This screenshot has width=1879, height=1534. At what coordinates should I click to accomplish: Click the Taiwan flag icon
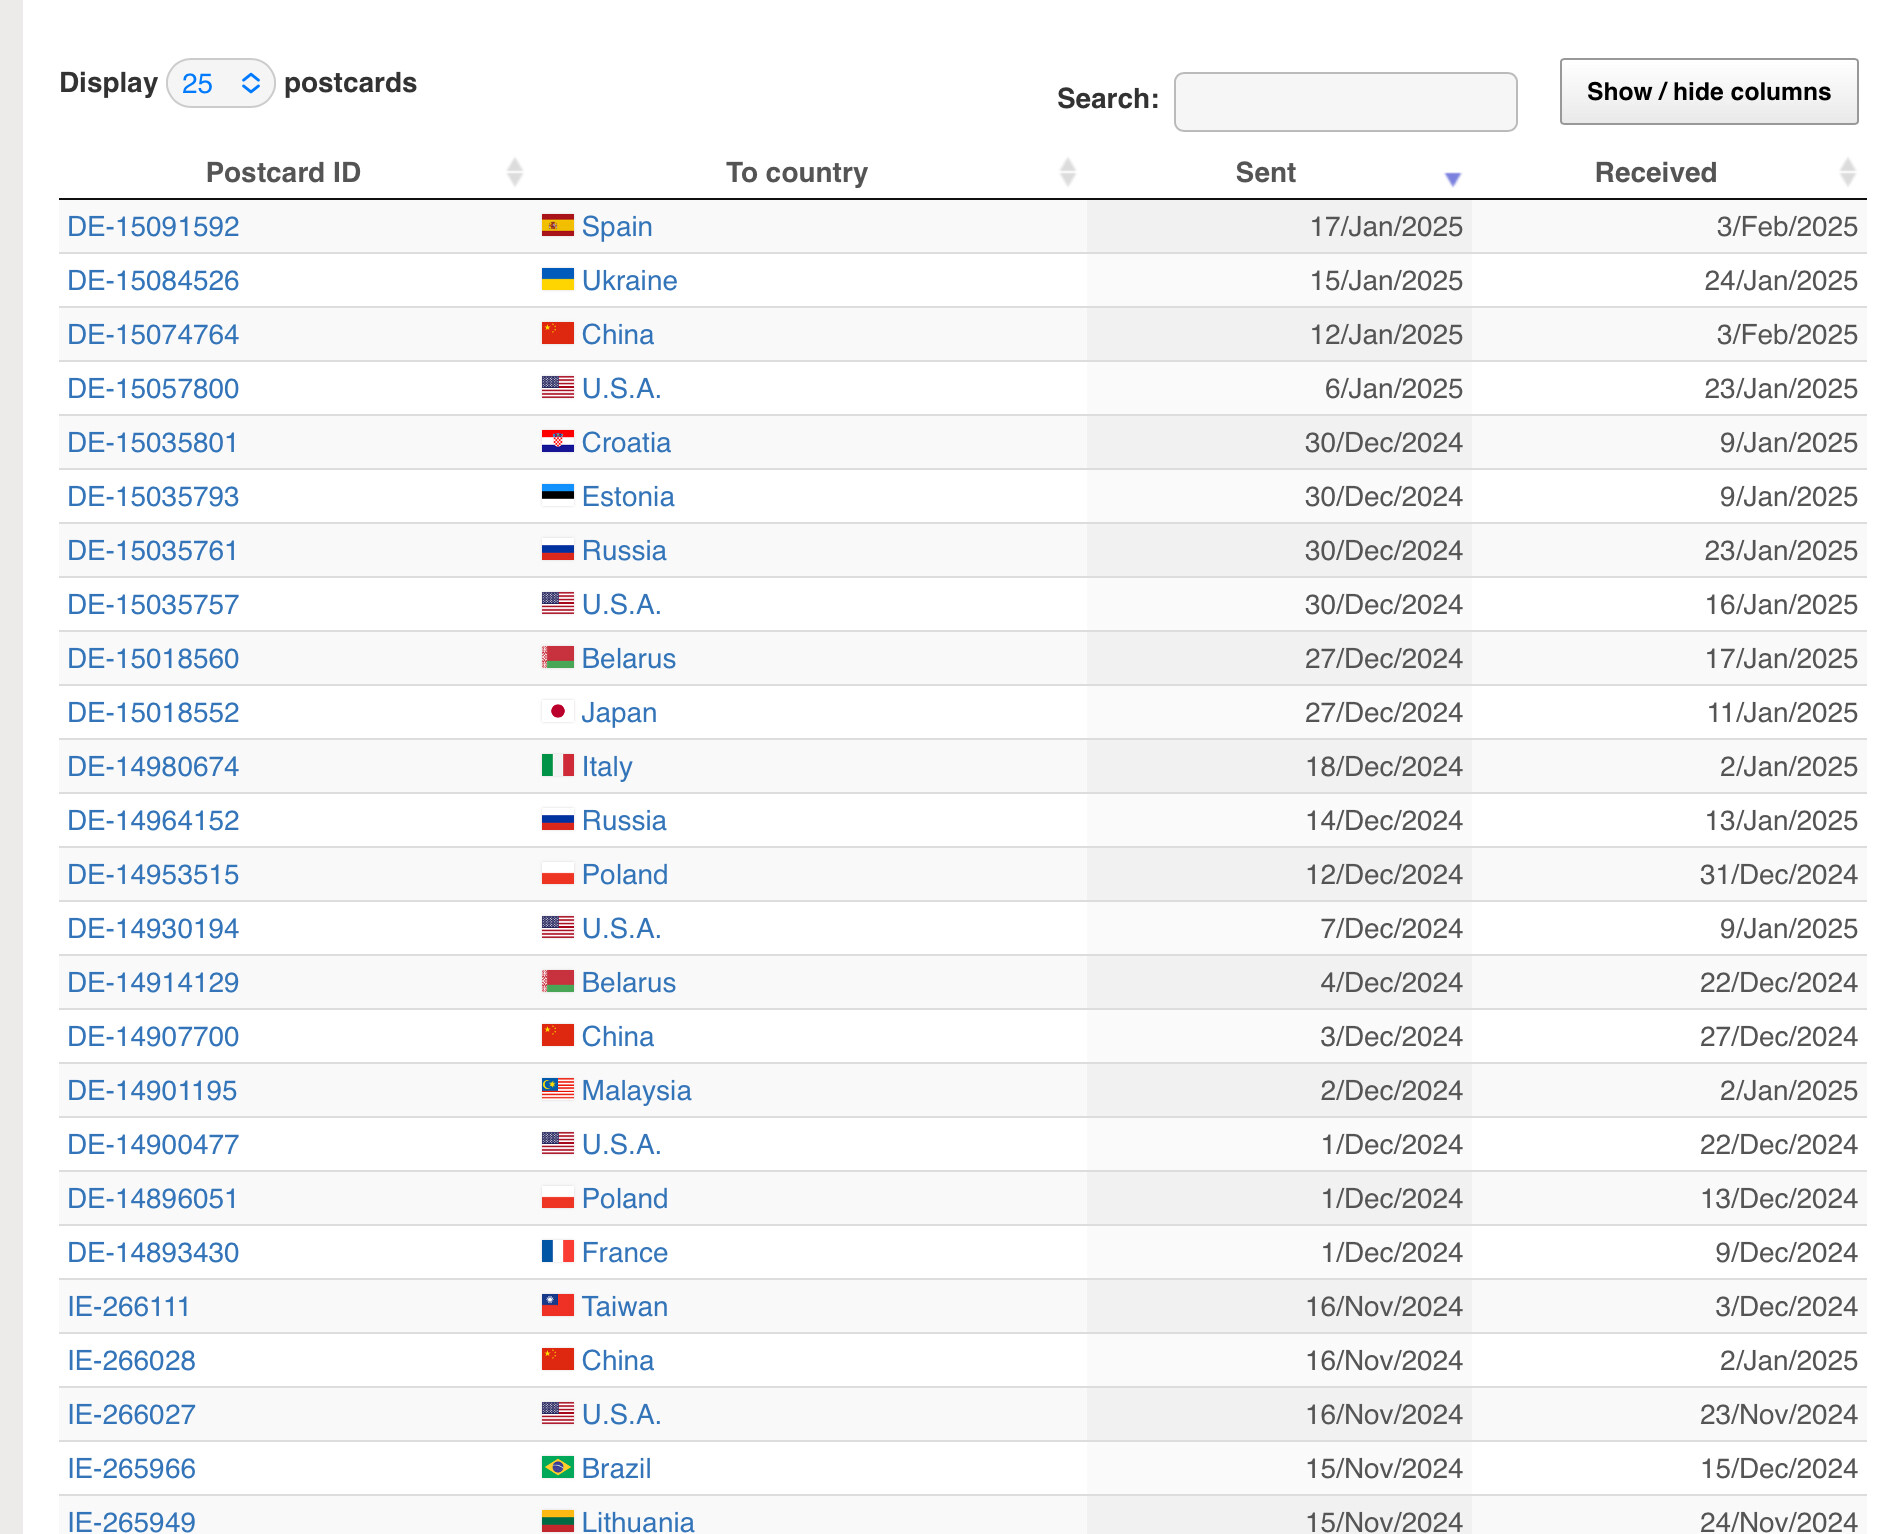tap(558, 1305)
